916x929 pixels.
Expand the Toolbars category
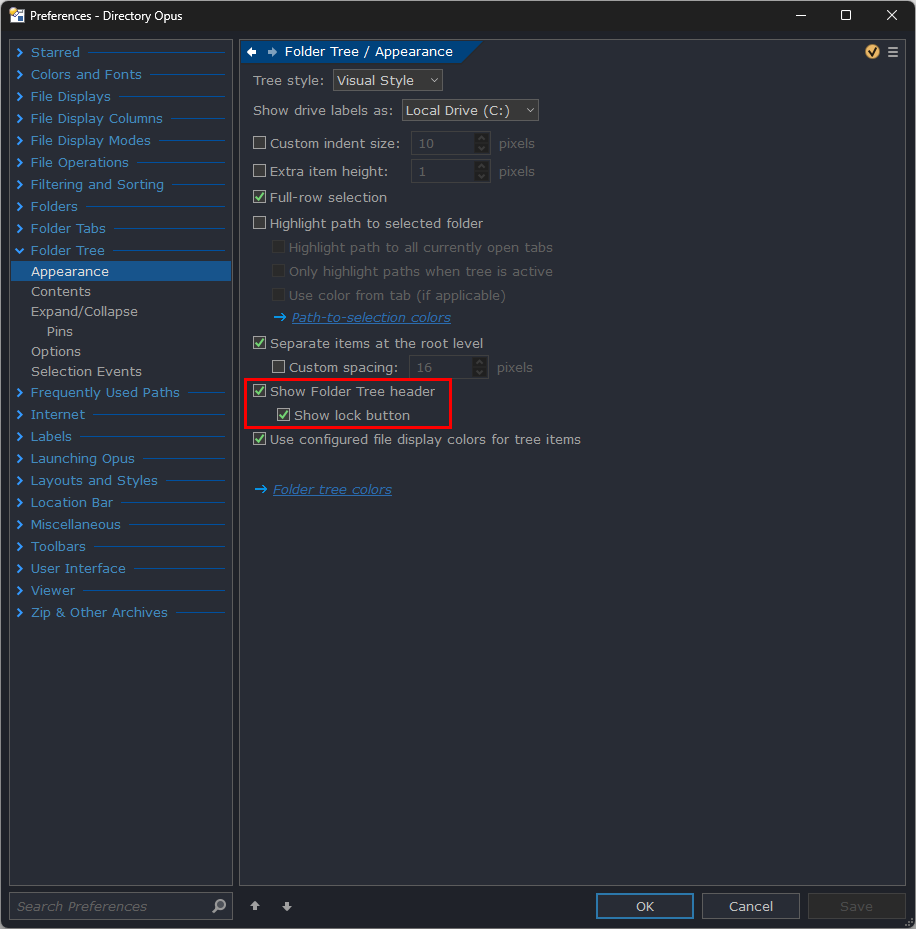[20, 546]
